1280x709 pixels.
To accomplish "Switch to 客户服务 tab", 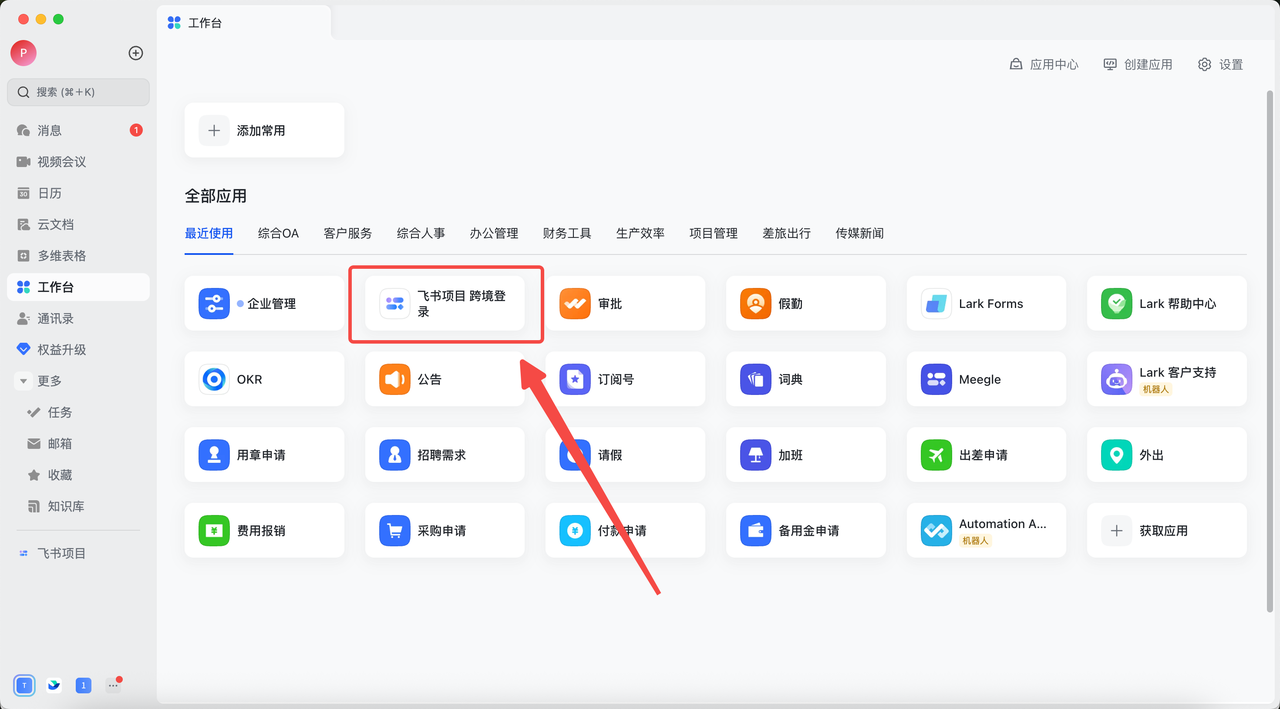I will [348, 233].
